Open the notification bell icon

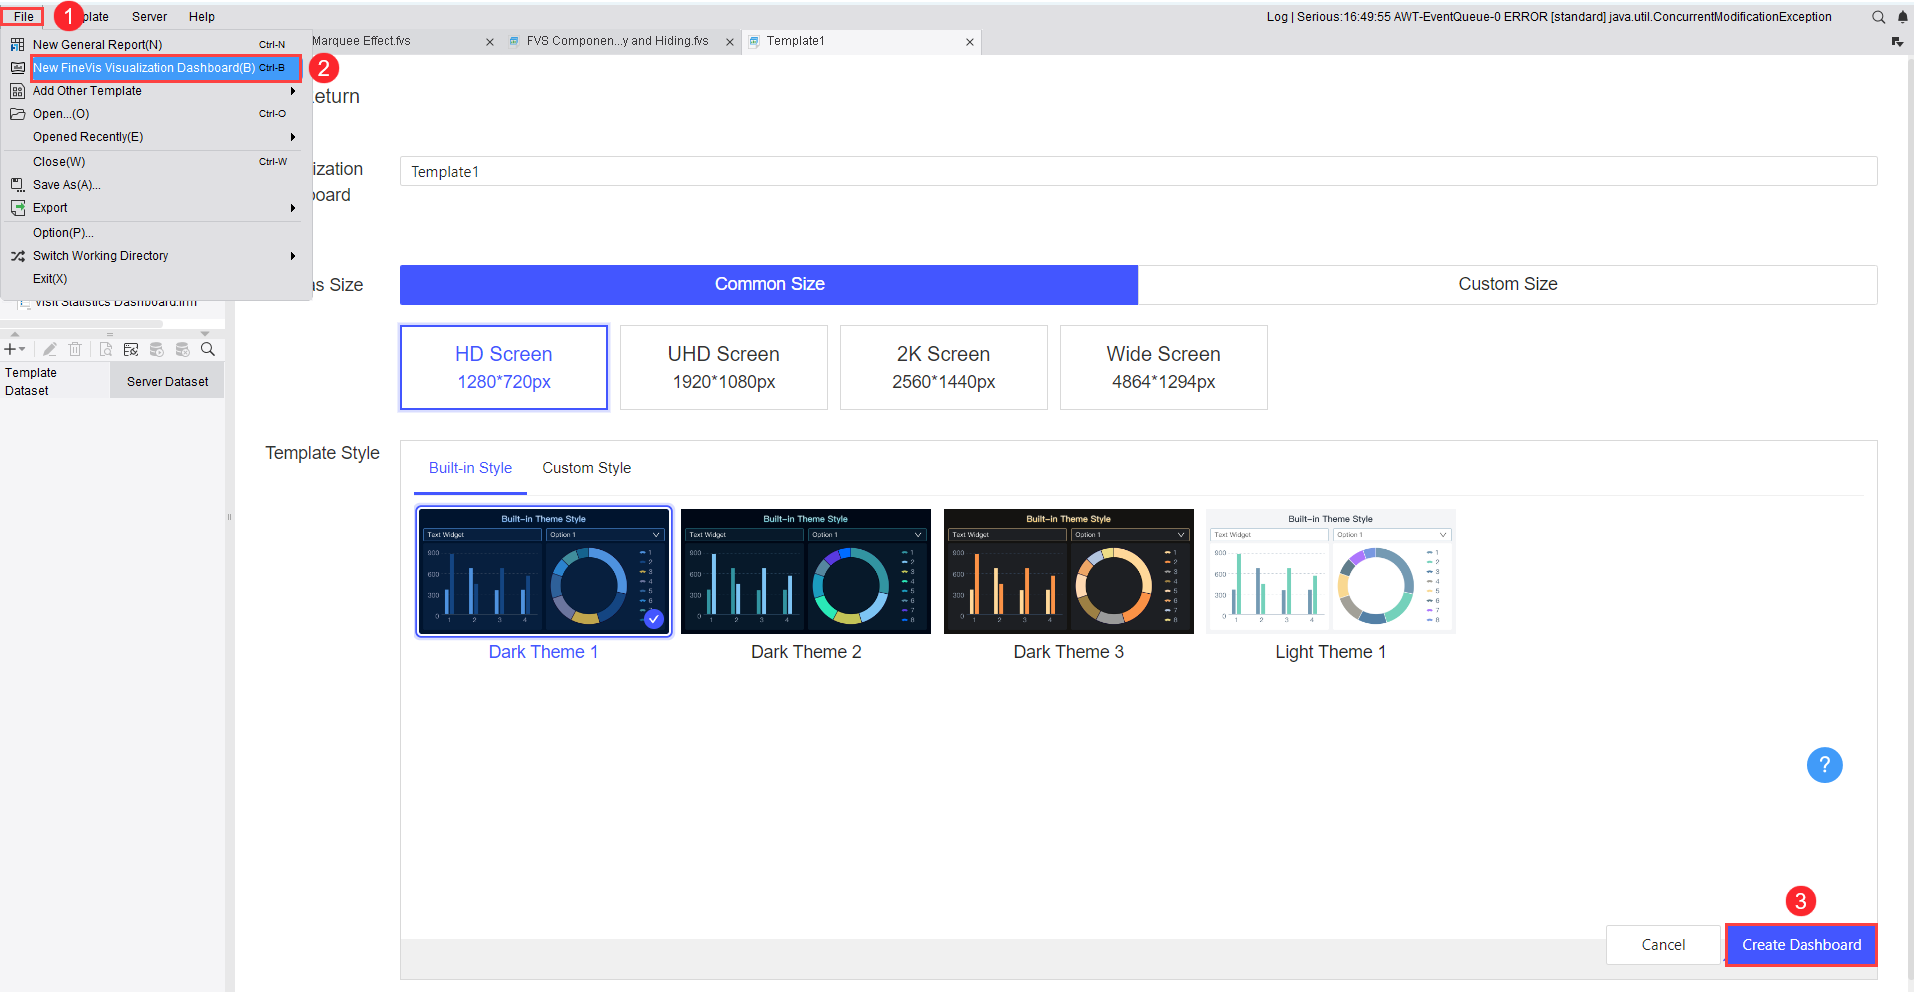[1903, 17]
